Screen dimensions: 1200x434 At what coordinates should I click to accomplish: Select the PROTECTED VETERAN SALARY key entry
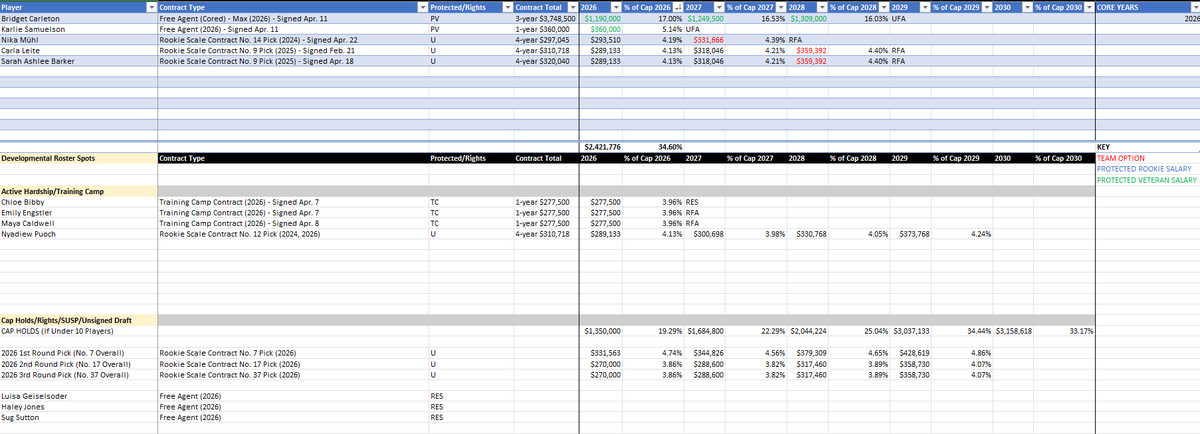pyautogui.click(x=1147, y=180)
